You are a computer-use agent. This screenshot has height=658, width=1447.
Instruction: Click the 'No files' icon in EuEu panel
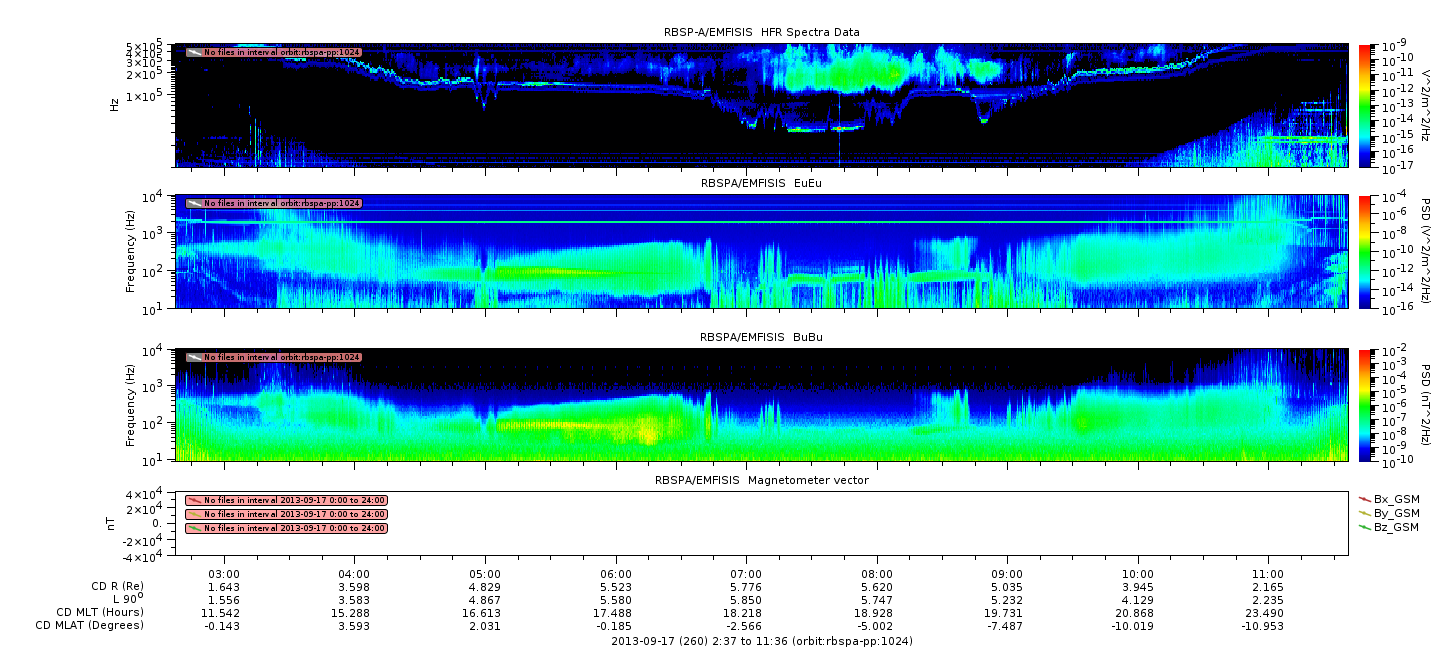pyautogui.click(x=195, y=203)
